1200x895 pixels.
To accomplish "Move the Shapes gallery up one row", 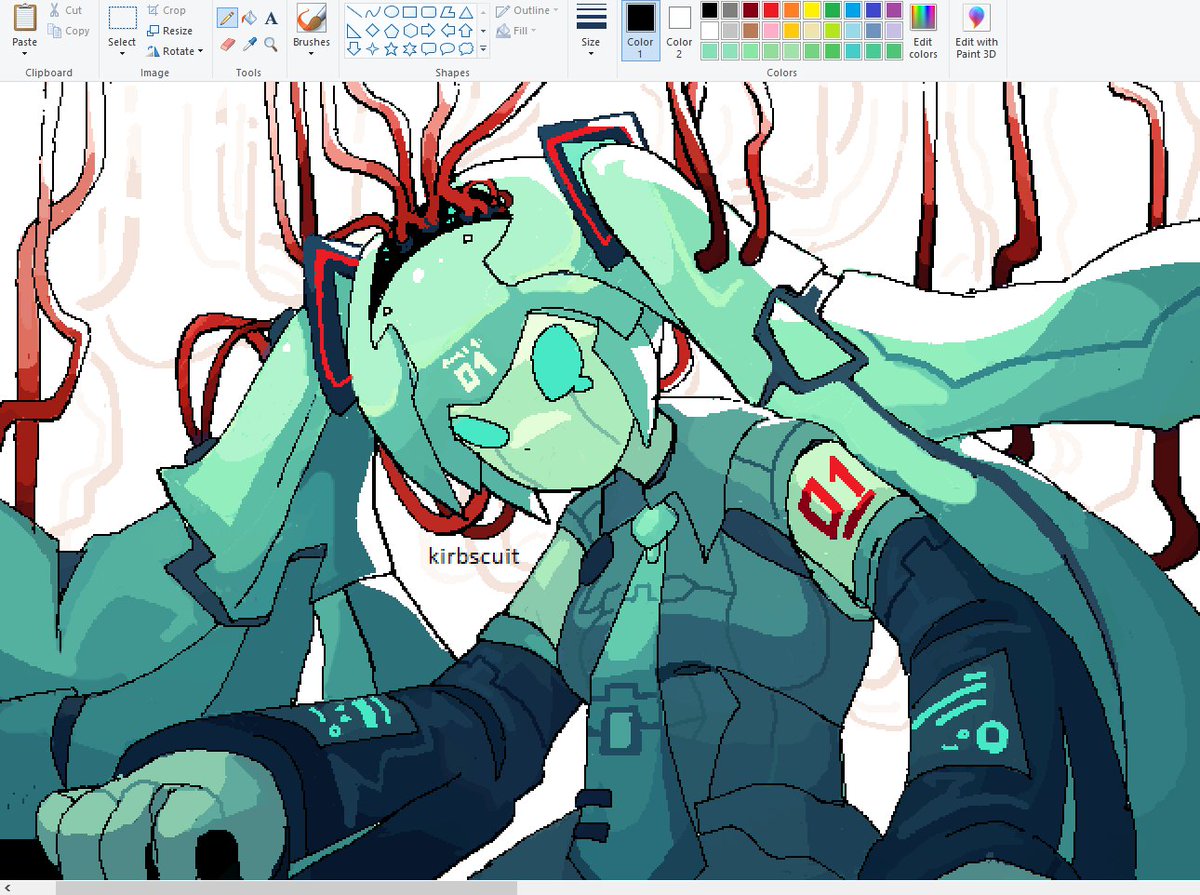I will 483,12.
